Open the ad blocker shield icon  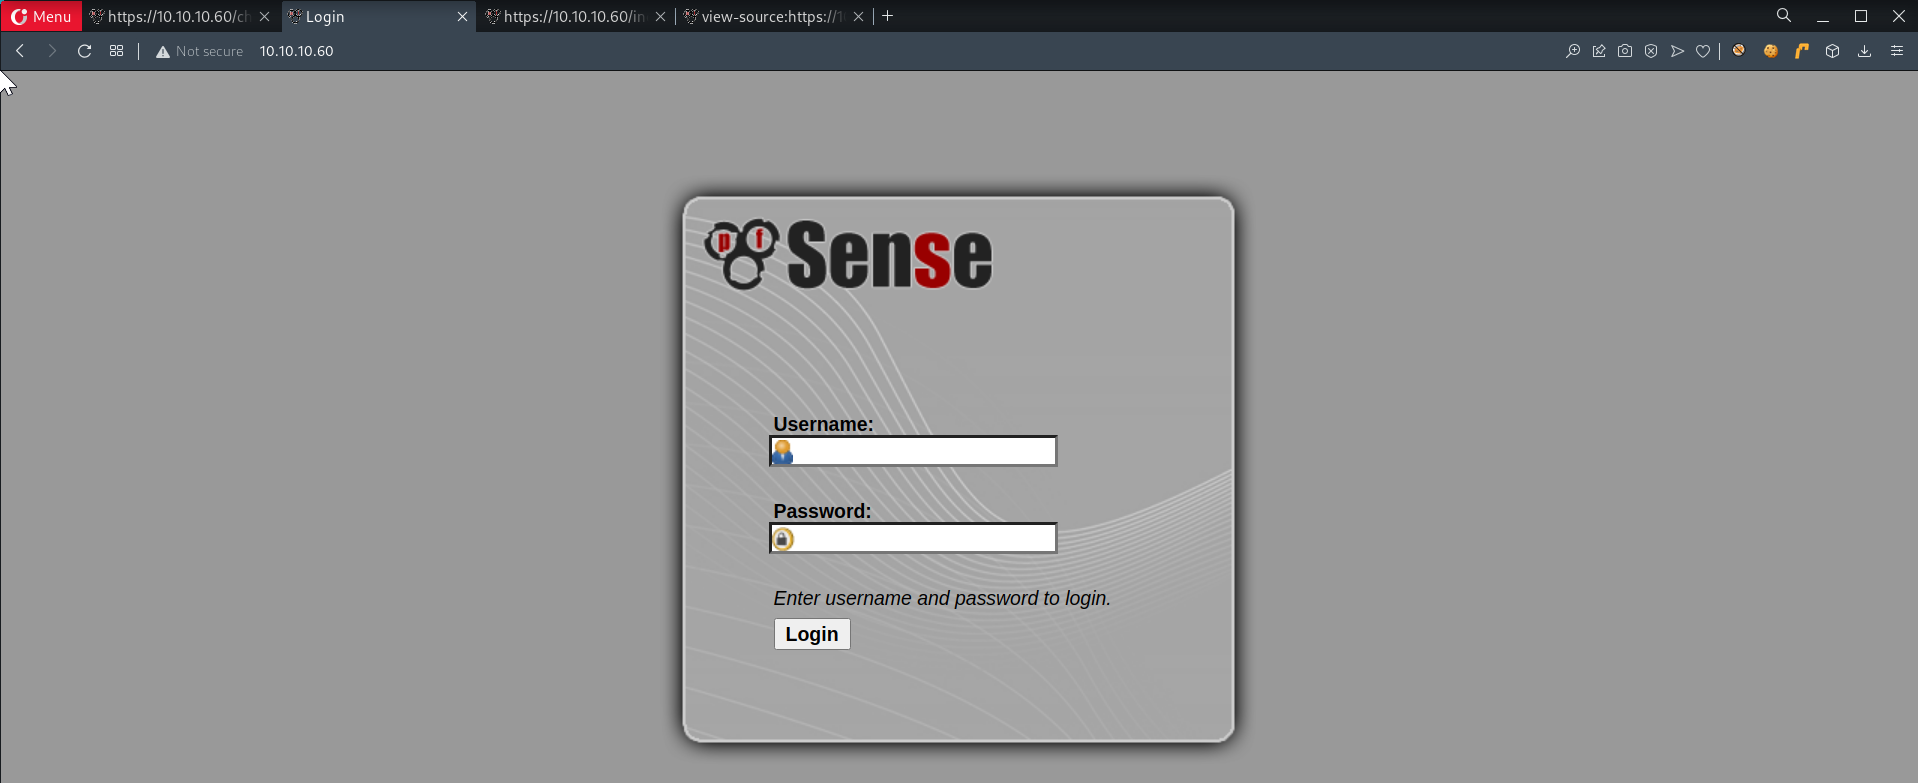pos(1651,51)
